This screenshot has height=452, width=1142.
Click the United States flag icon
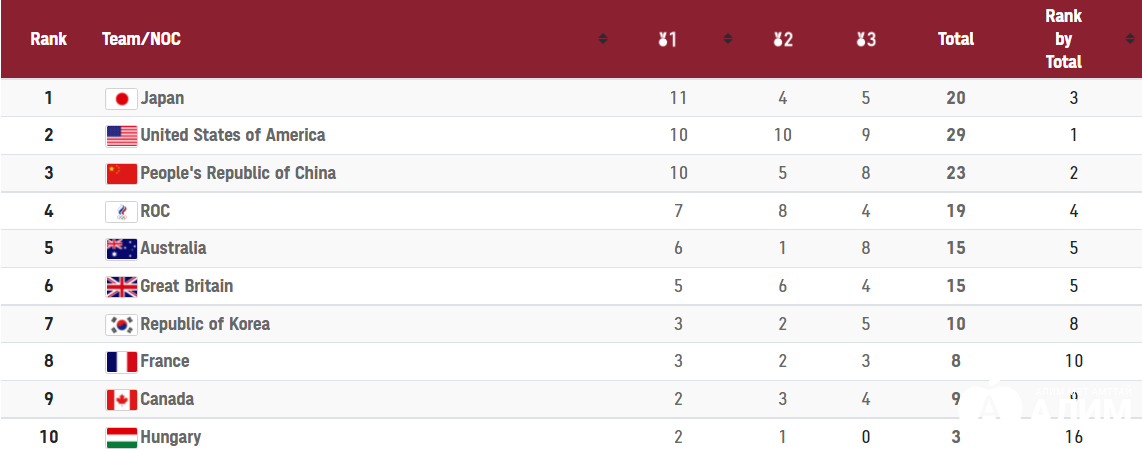[x=122, y=136]
